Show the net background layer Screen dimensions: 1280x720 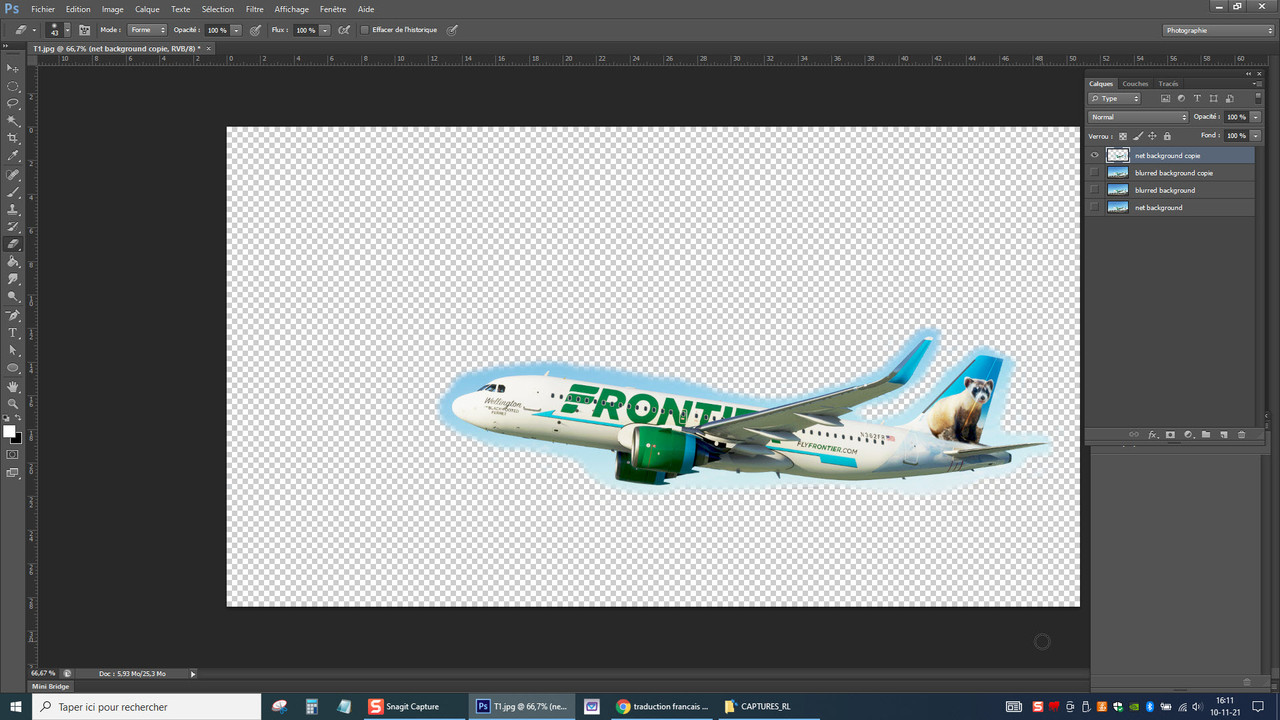[1094, 207]
